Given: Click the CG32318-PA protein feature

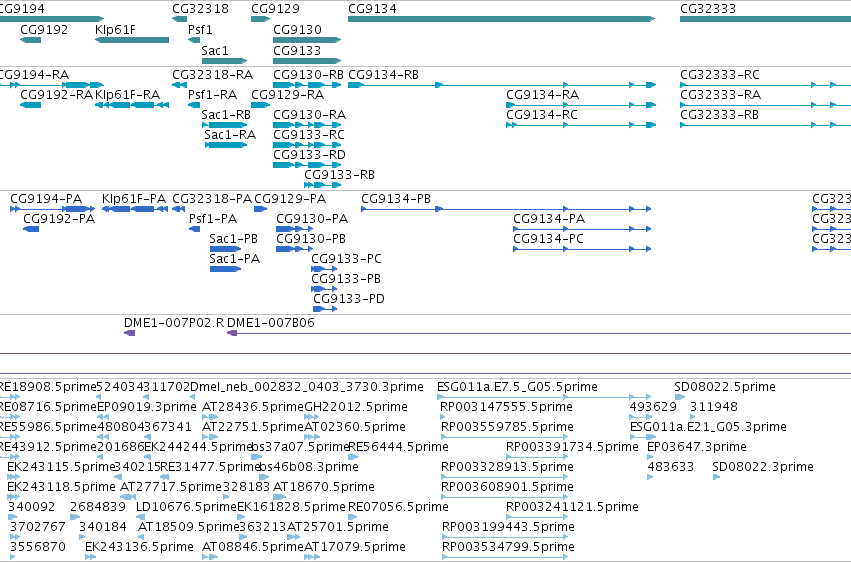Looking at the screenshot, I should pos(179,209).
